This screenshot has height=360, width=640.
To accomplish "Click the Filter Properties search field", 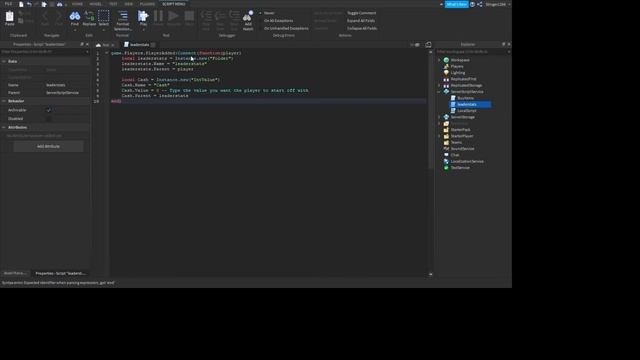I will click(44, 52).
